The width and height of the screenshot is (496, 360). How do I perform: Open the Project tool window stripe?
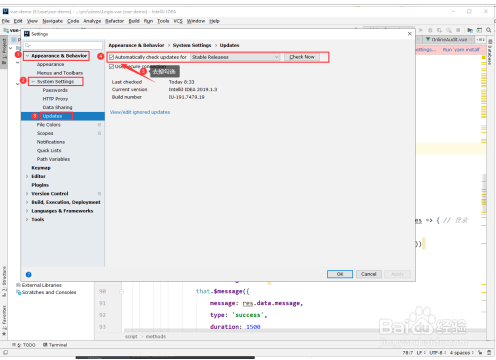(x=4, y=53)
